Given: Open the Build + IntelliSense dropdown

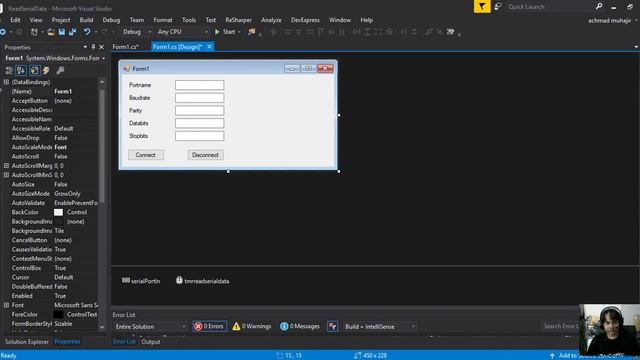Looking at the screenshot, I should click(380, 327).
